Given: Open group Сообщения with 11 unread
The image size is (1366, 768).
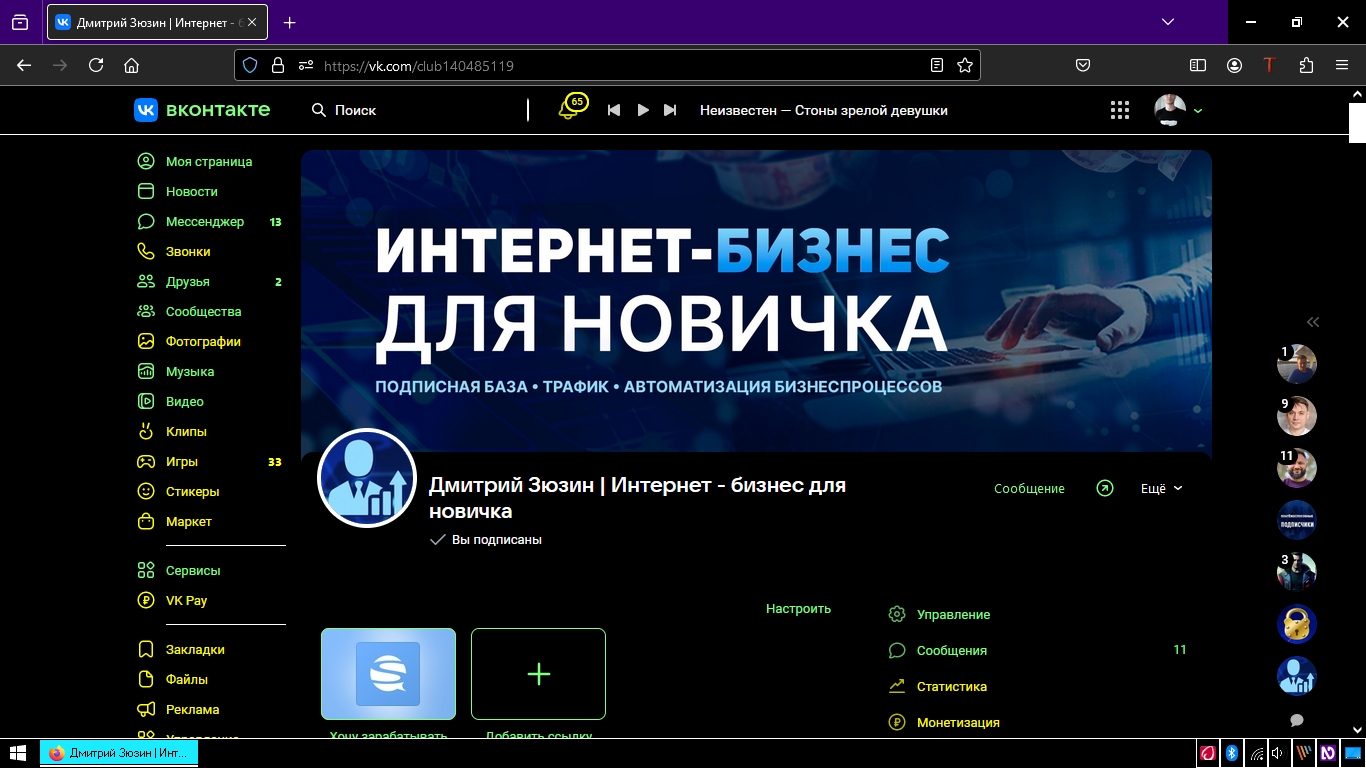Looking at the screenshot, I should click(x=1037, y=650).
